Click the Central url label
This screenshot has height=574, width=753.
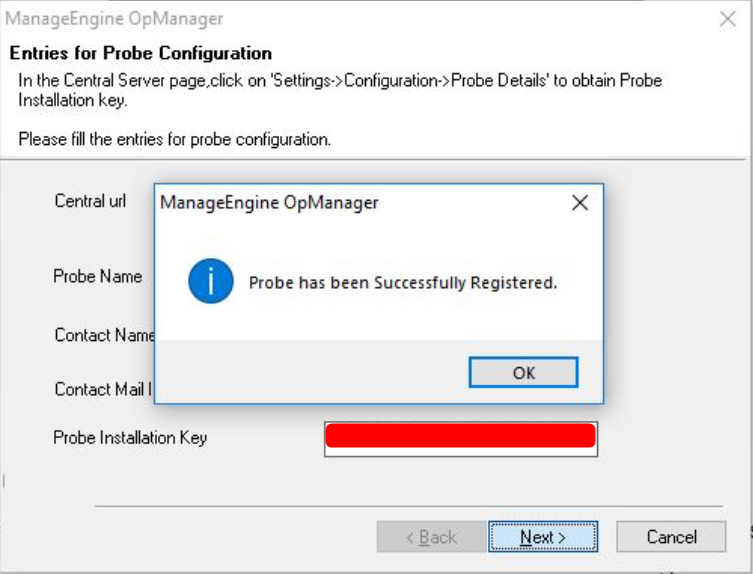click(90, 201)
